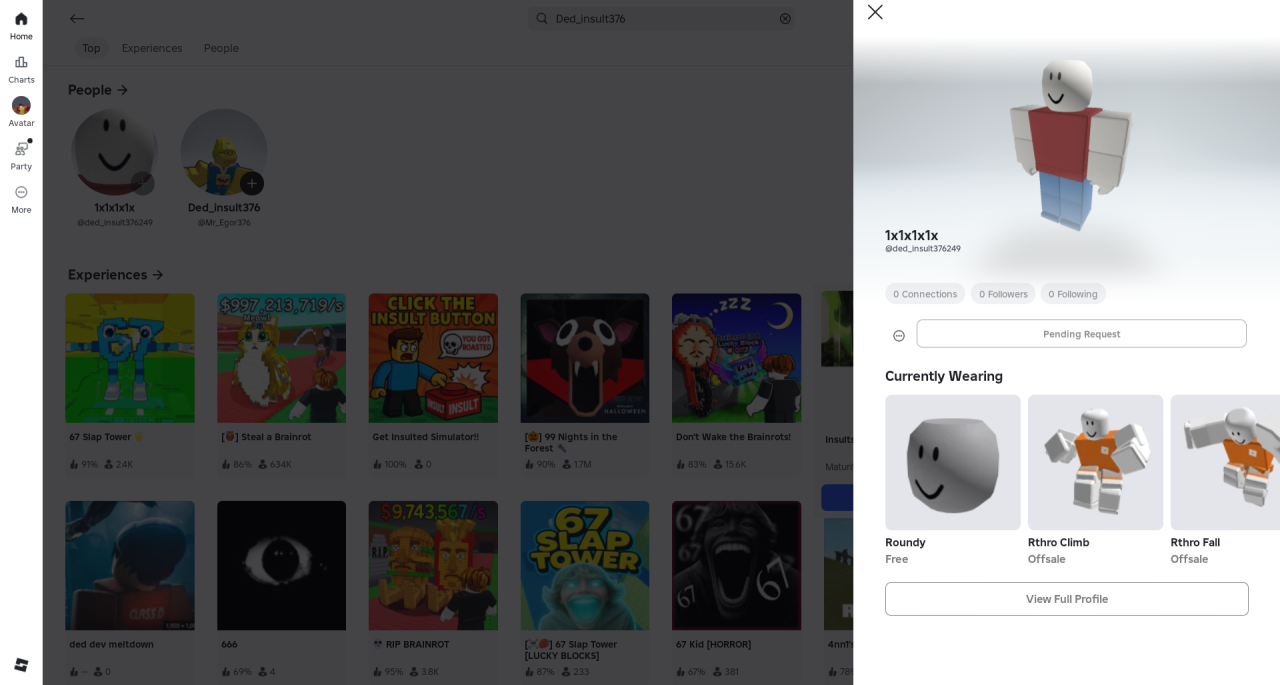Select the Top tab
The height and width of the screenshot is (685, 1280).
tap(91, 48)
